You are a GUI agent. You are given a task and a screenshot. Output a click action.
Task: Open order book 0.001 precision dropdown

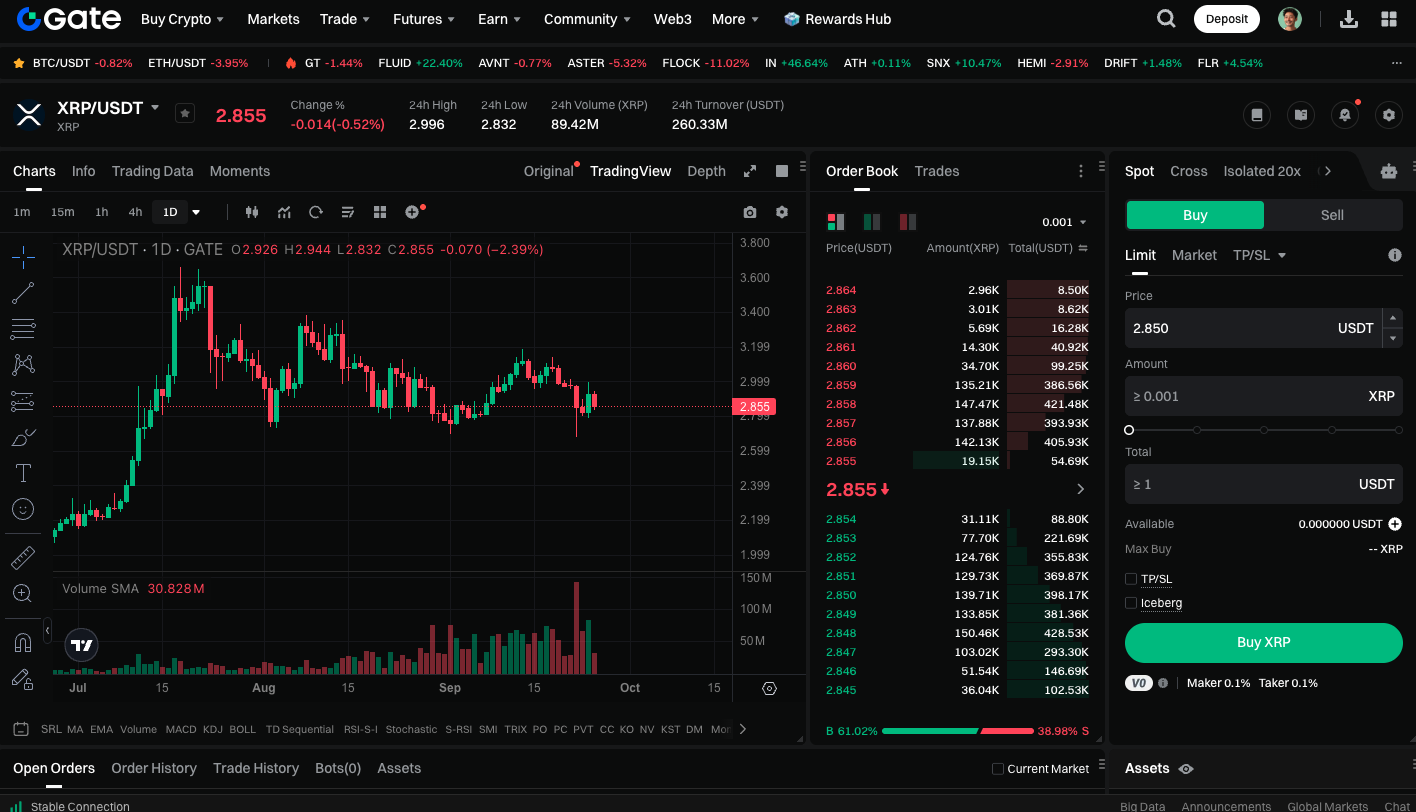tap(1064, 222)
